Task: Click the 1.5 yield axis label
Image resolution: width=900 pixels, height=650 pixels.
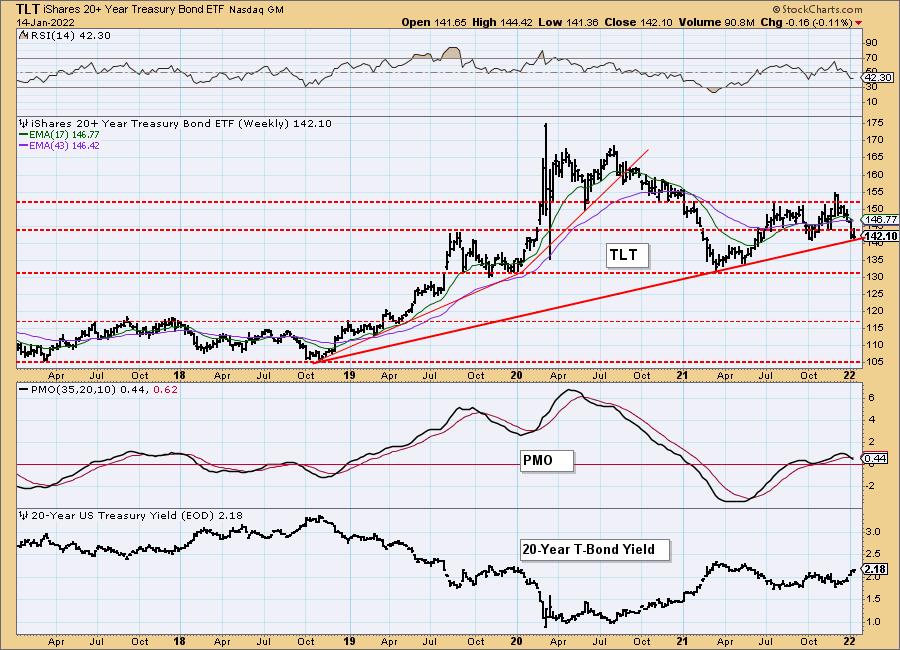Action: point(872,599)
